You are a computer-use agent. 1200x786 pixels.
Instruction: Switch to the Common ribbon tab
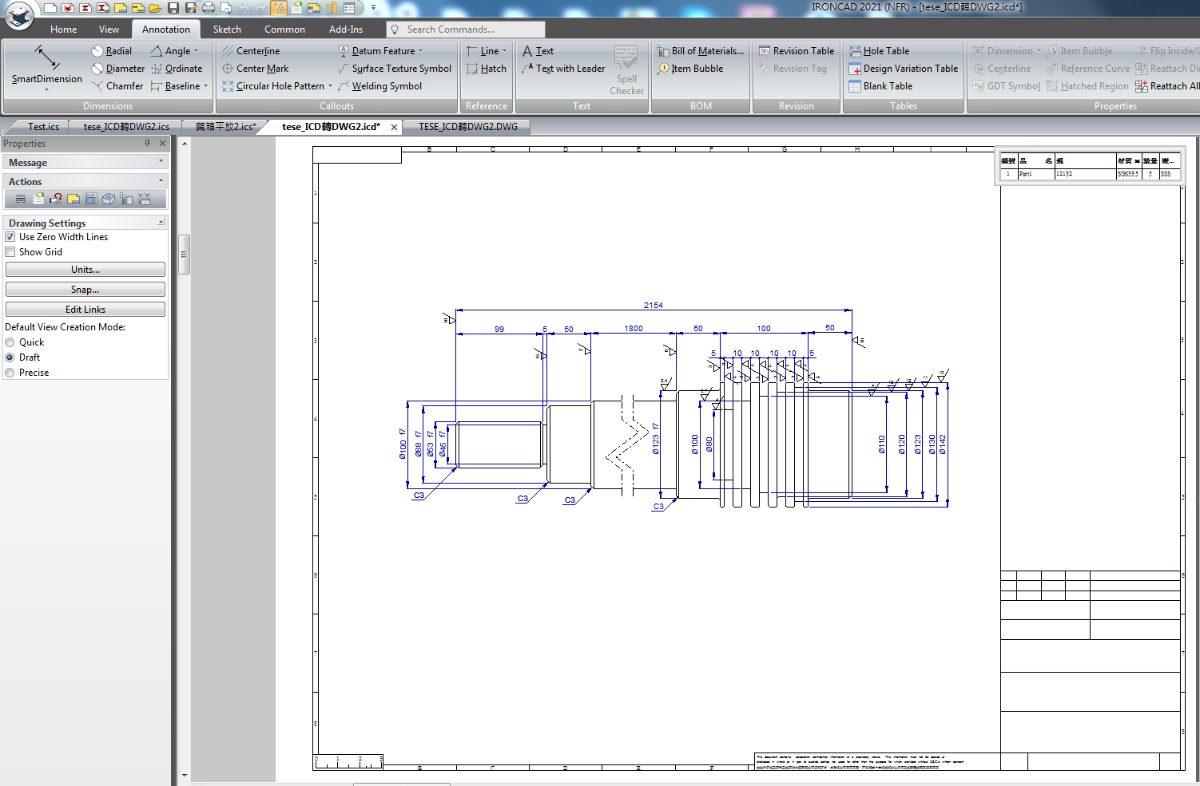[285, 29]
